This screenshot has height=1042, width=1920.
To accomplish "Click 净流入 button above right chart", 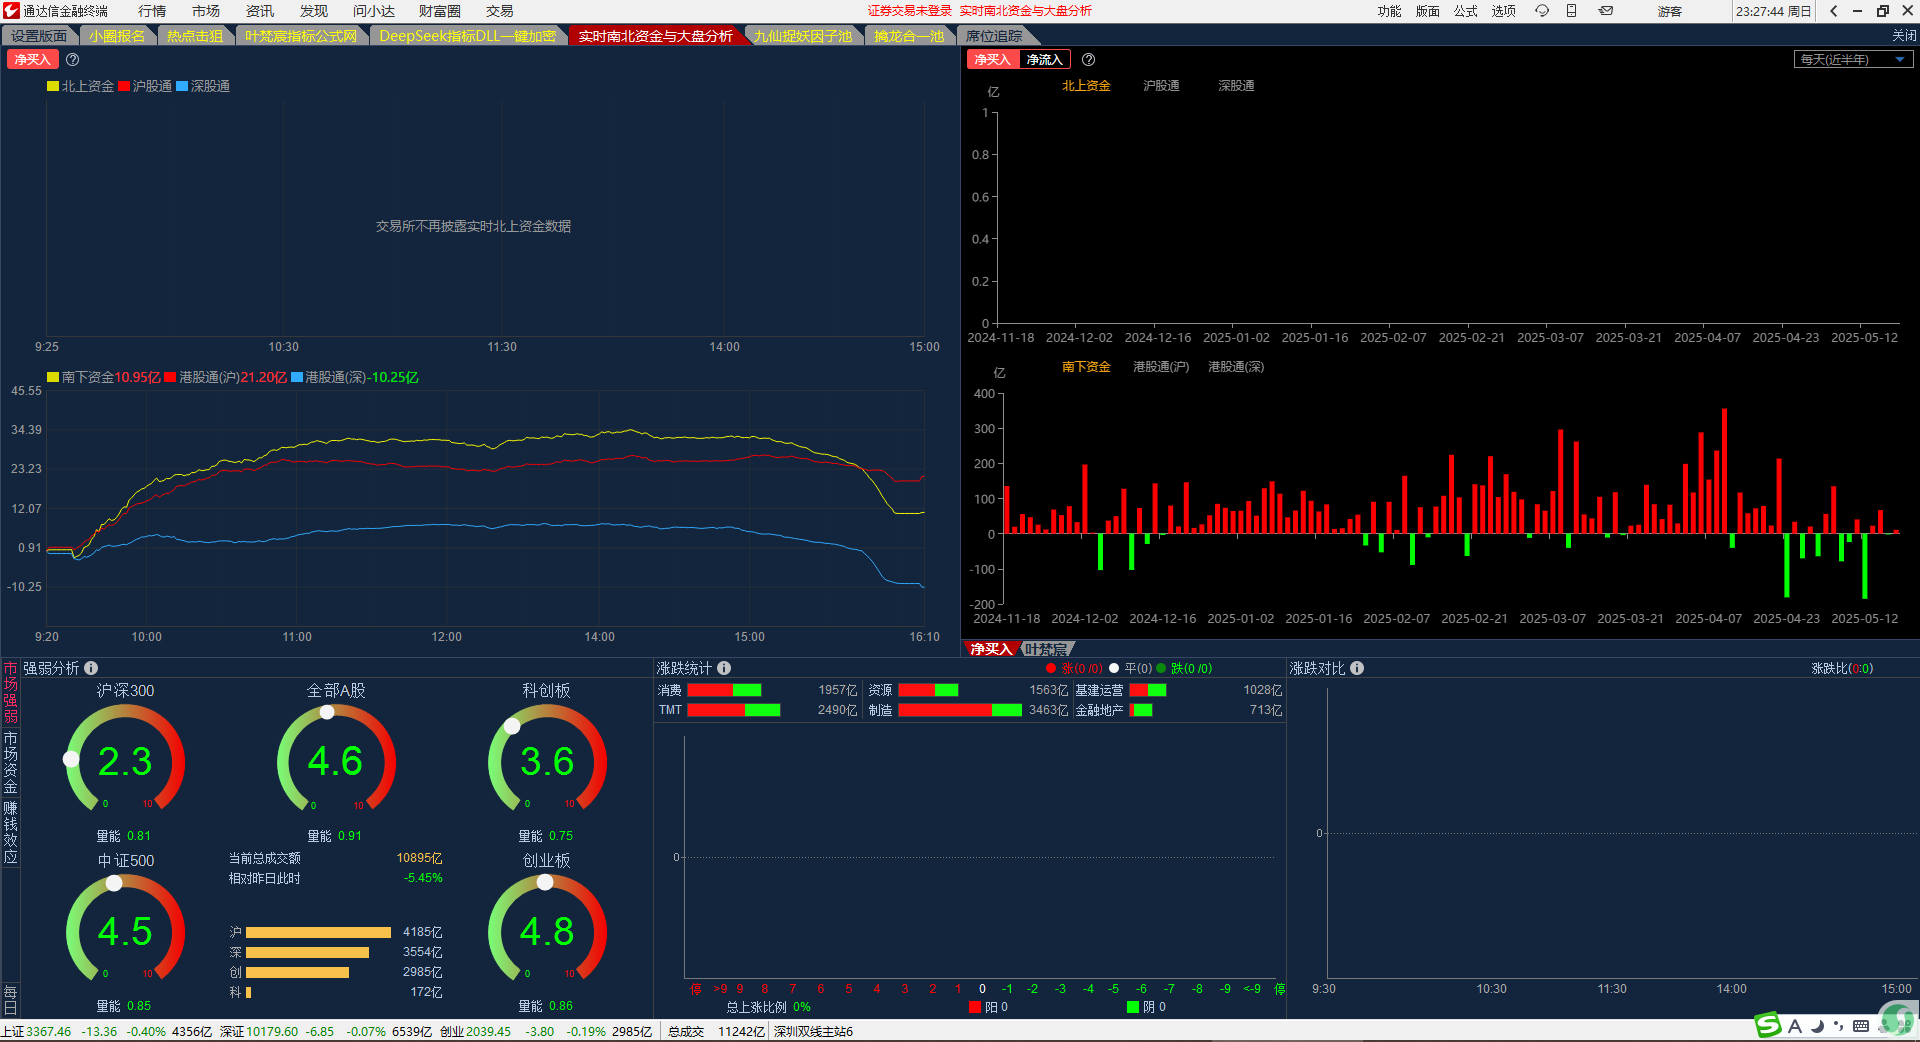I will click(1044, 60).
